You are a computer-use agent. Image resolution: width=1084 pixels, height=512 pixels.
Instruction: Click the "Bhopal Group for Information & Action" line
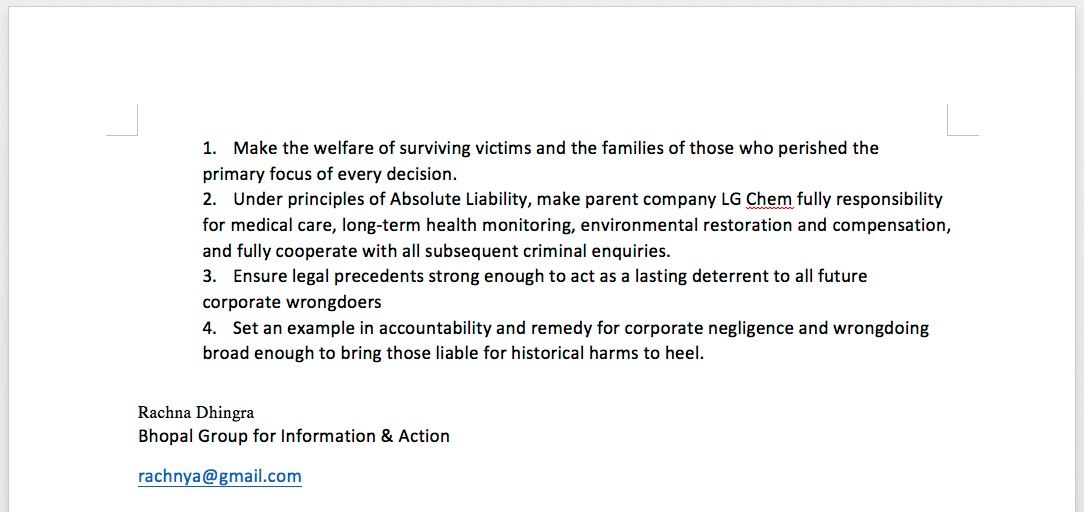point(294,436)
